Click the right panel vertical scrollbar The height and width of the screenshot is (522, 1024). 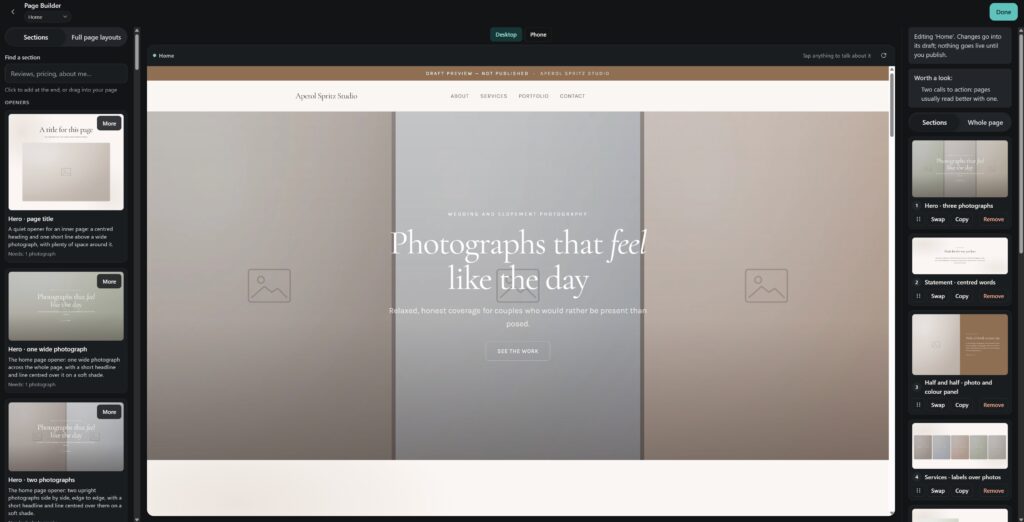point(1020,144)
